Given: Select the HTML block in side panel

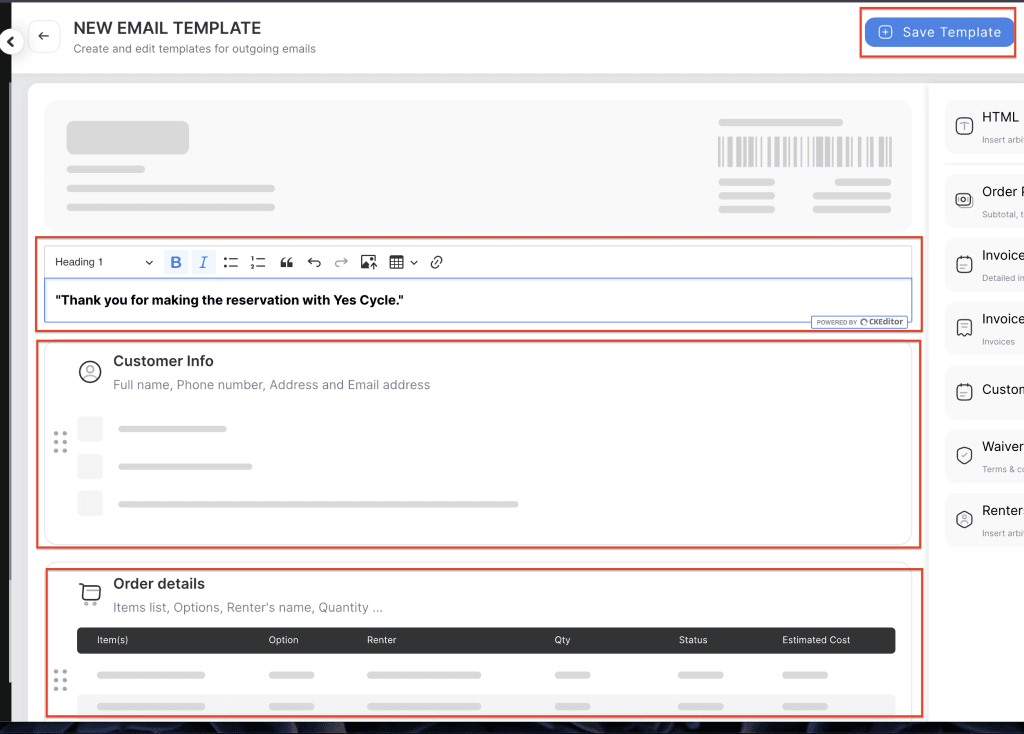Looking at the screenshot, I should 985,125.
